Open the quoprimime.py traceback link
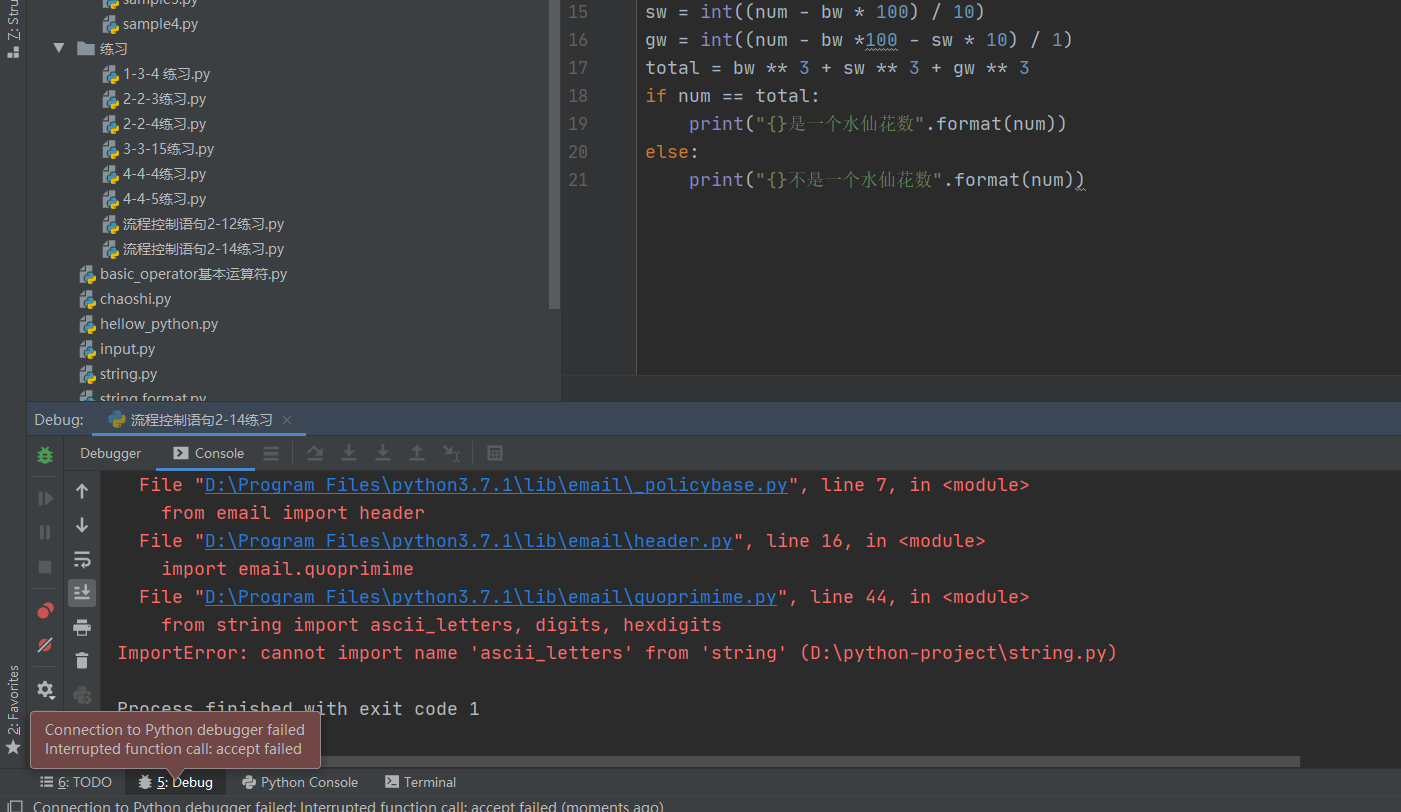This screenshot has width=1401, height=812. [x=491, y=597]
